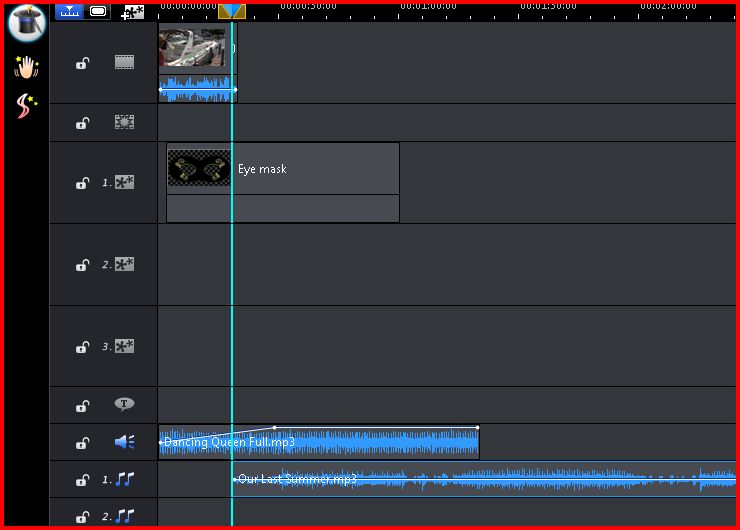Select the Dancing Queen Full.mp3 audio clip
The height and width of the screenshot is (530, 740).
pos(380,443)
